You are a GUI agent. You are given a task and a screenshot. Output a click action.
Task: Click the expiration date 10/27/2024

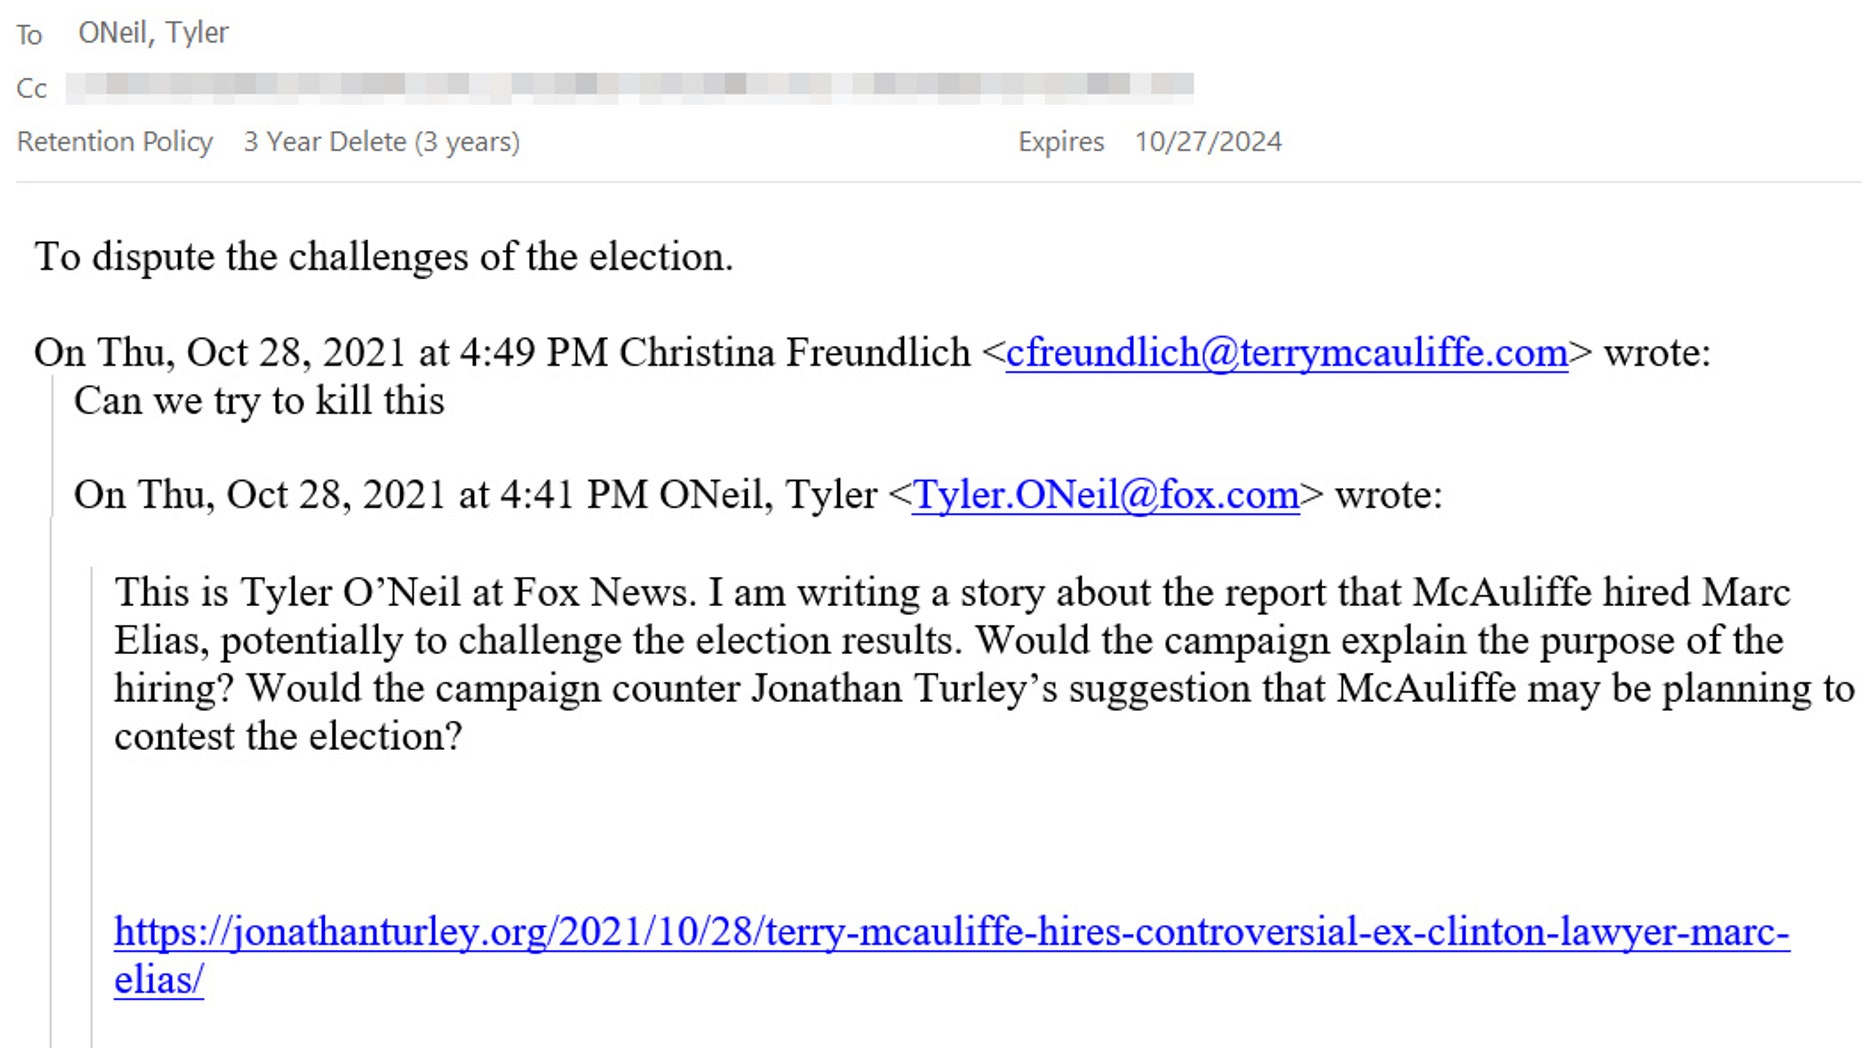[1207, 142]
